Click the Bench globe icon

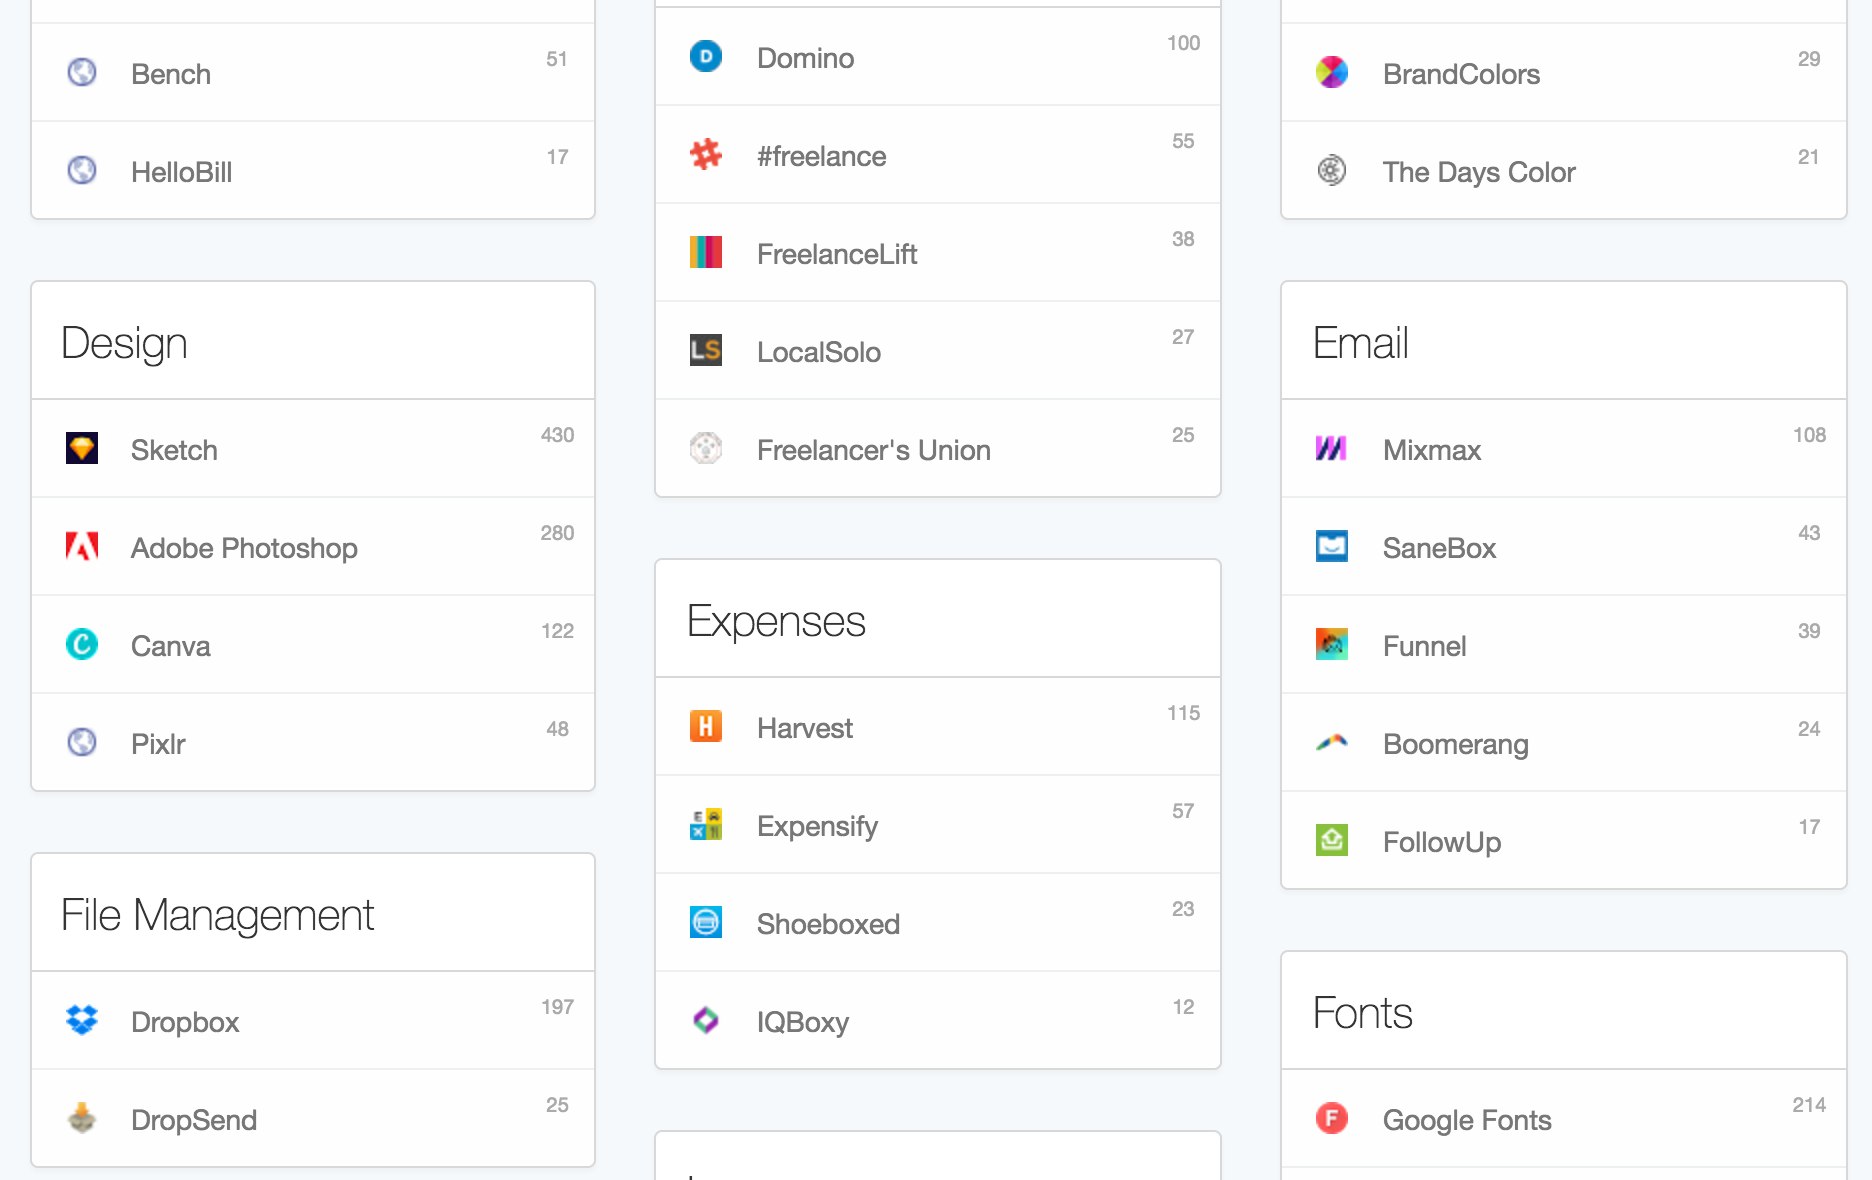pyautogui.click(x=82, y=72)
